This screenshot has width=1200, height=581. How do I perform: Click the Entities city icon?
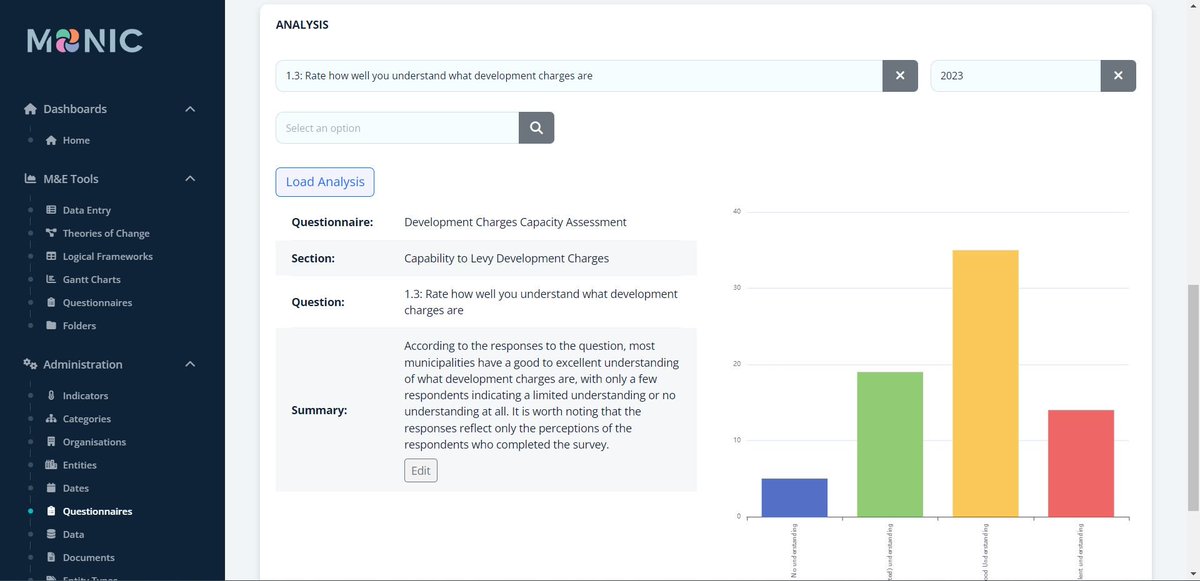pyautogui.click(x=51, y=465)
